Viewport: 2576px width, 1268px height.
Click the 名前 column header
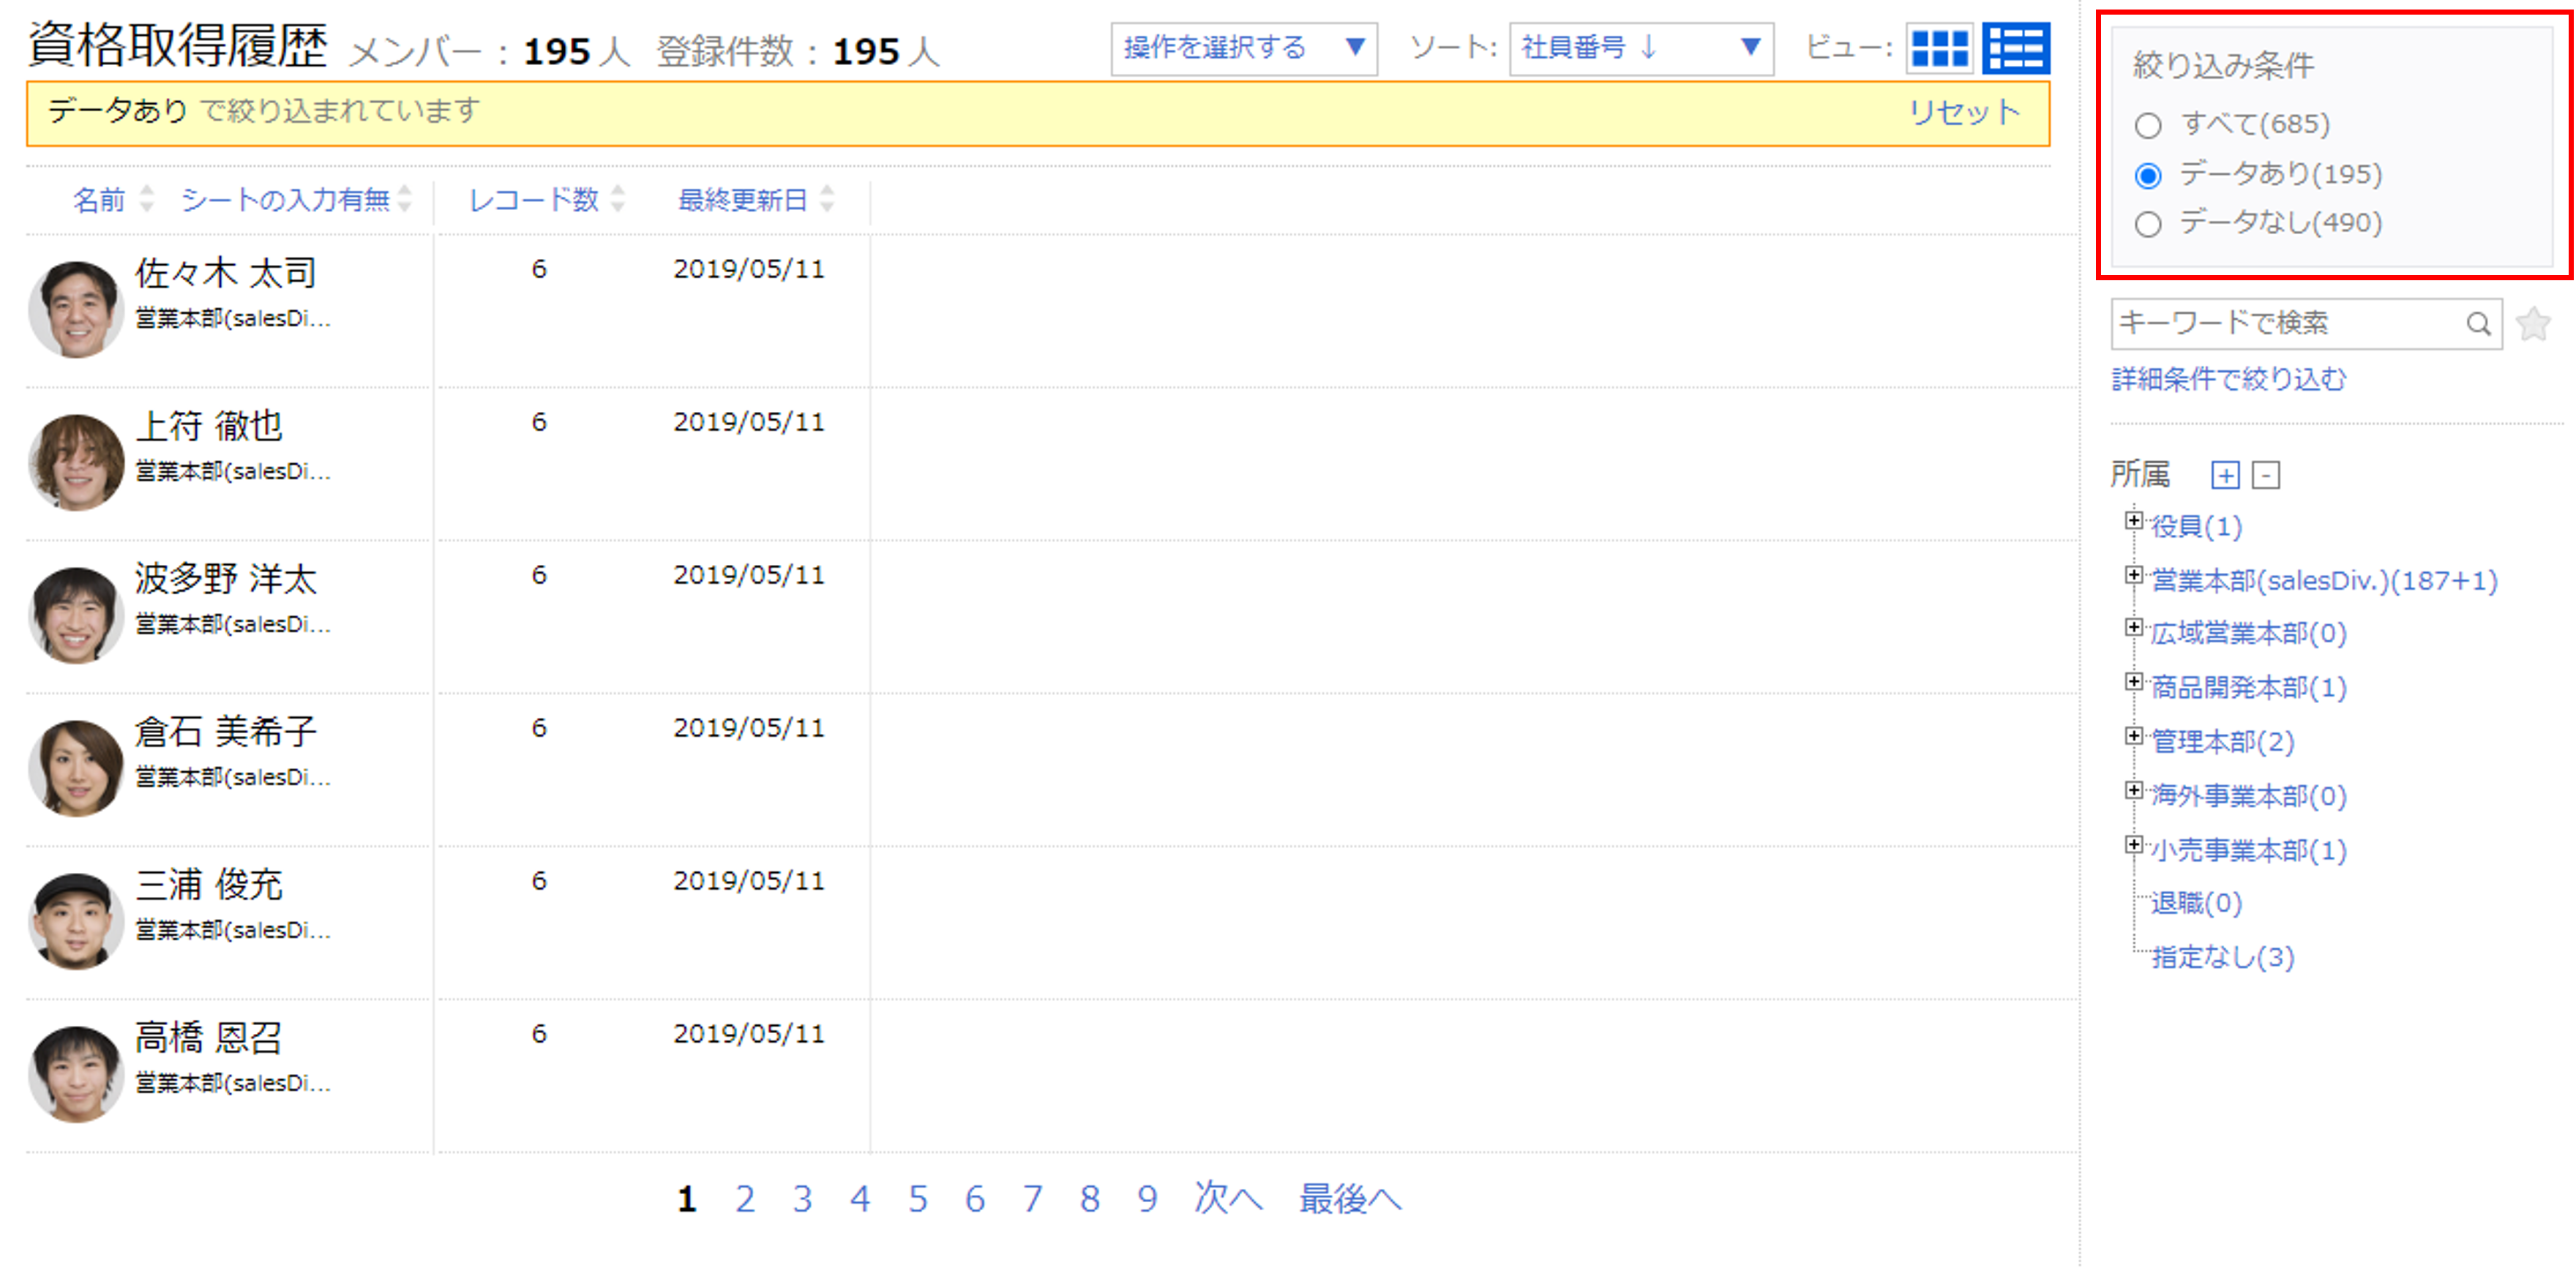point(99,200)
